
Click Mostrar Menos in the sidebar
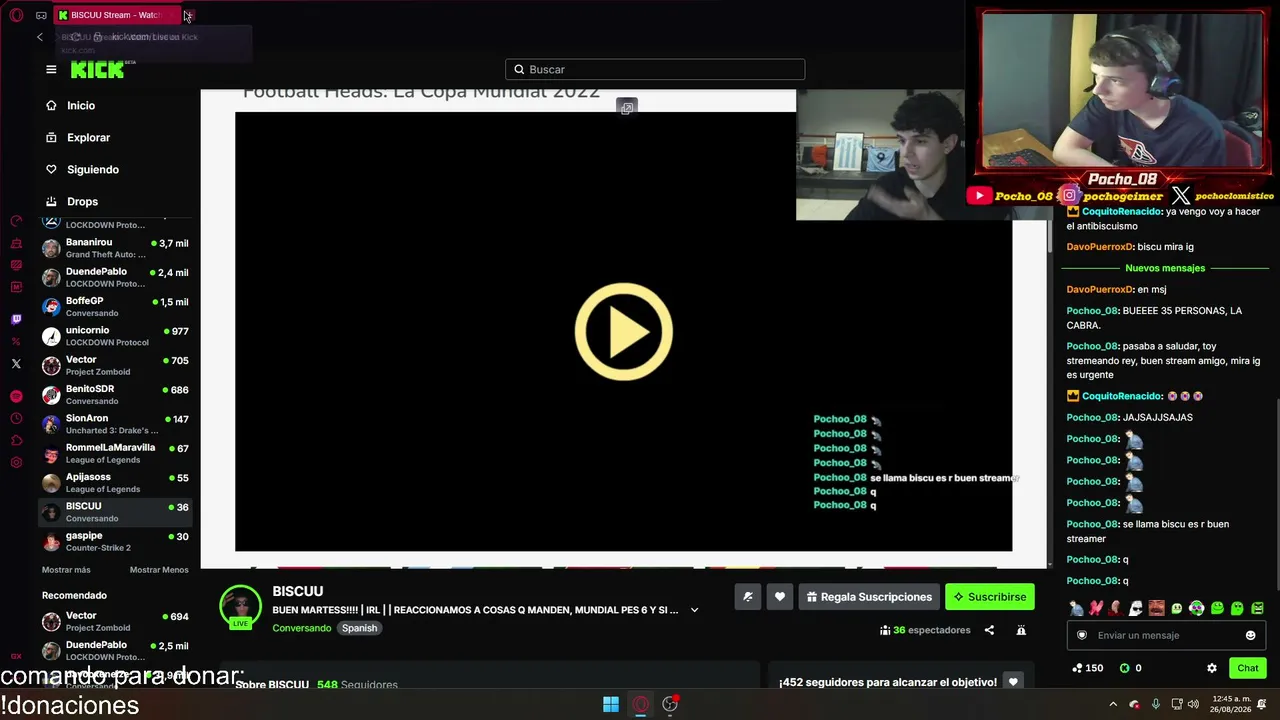159,570
